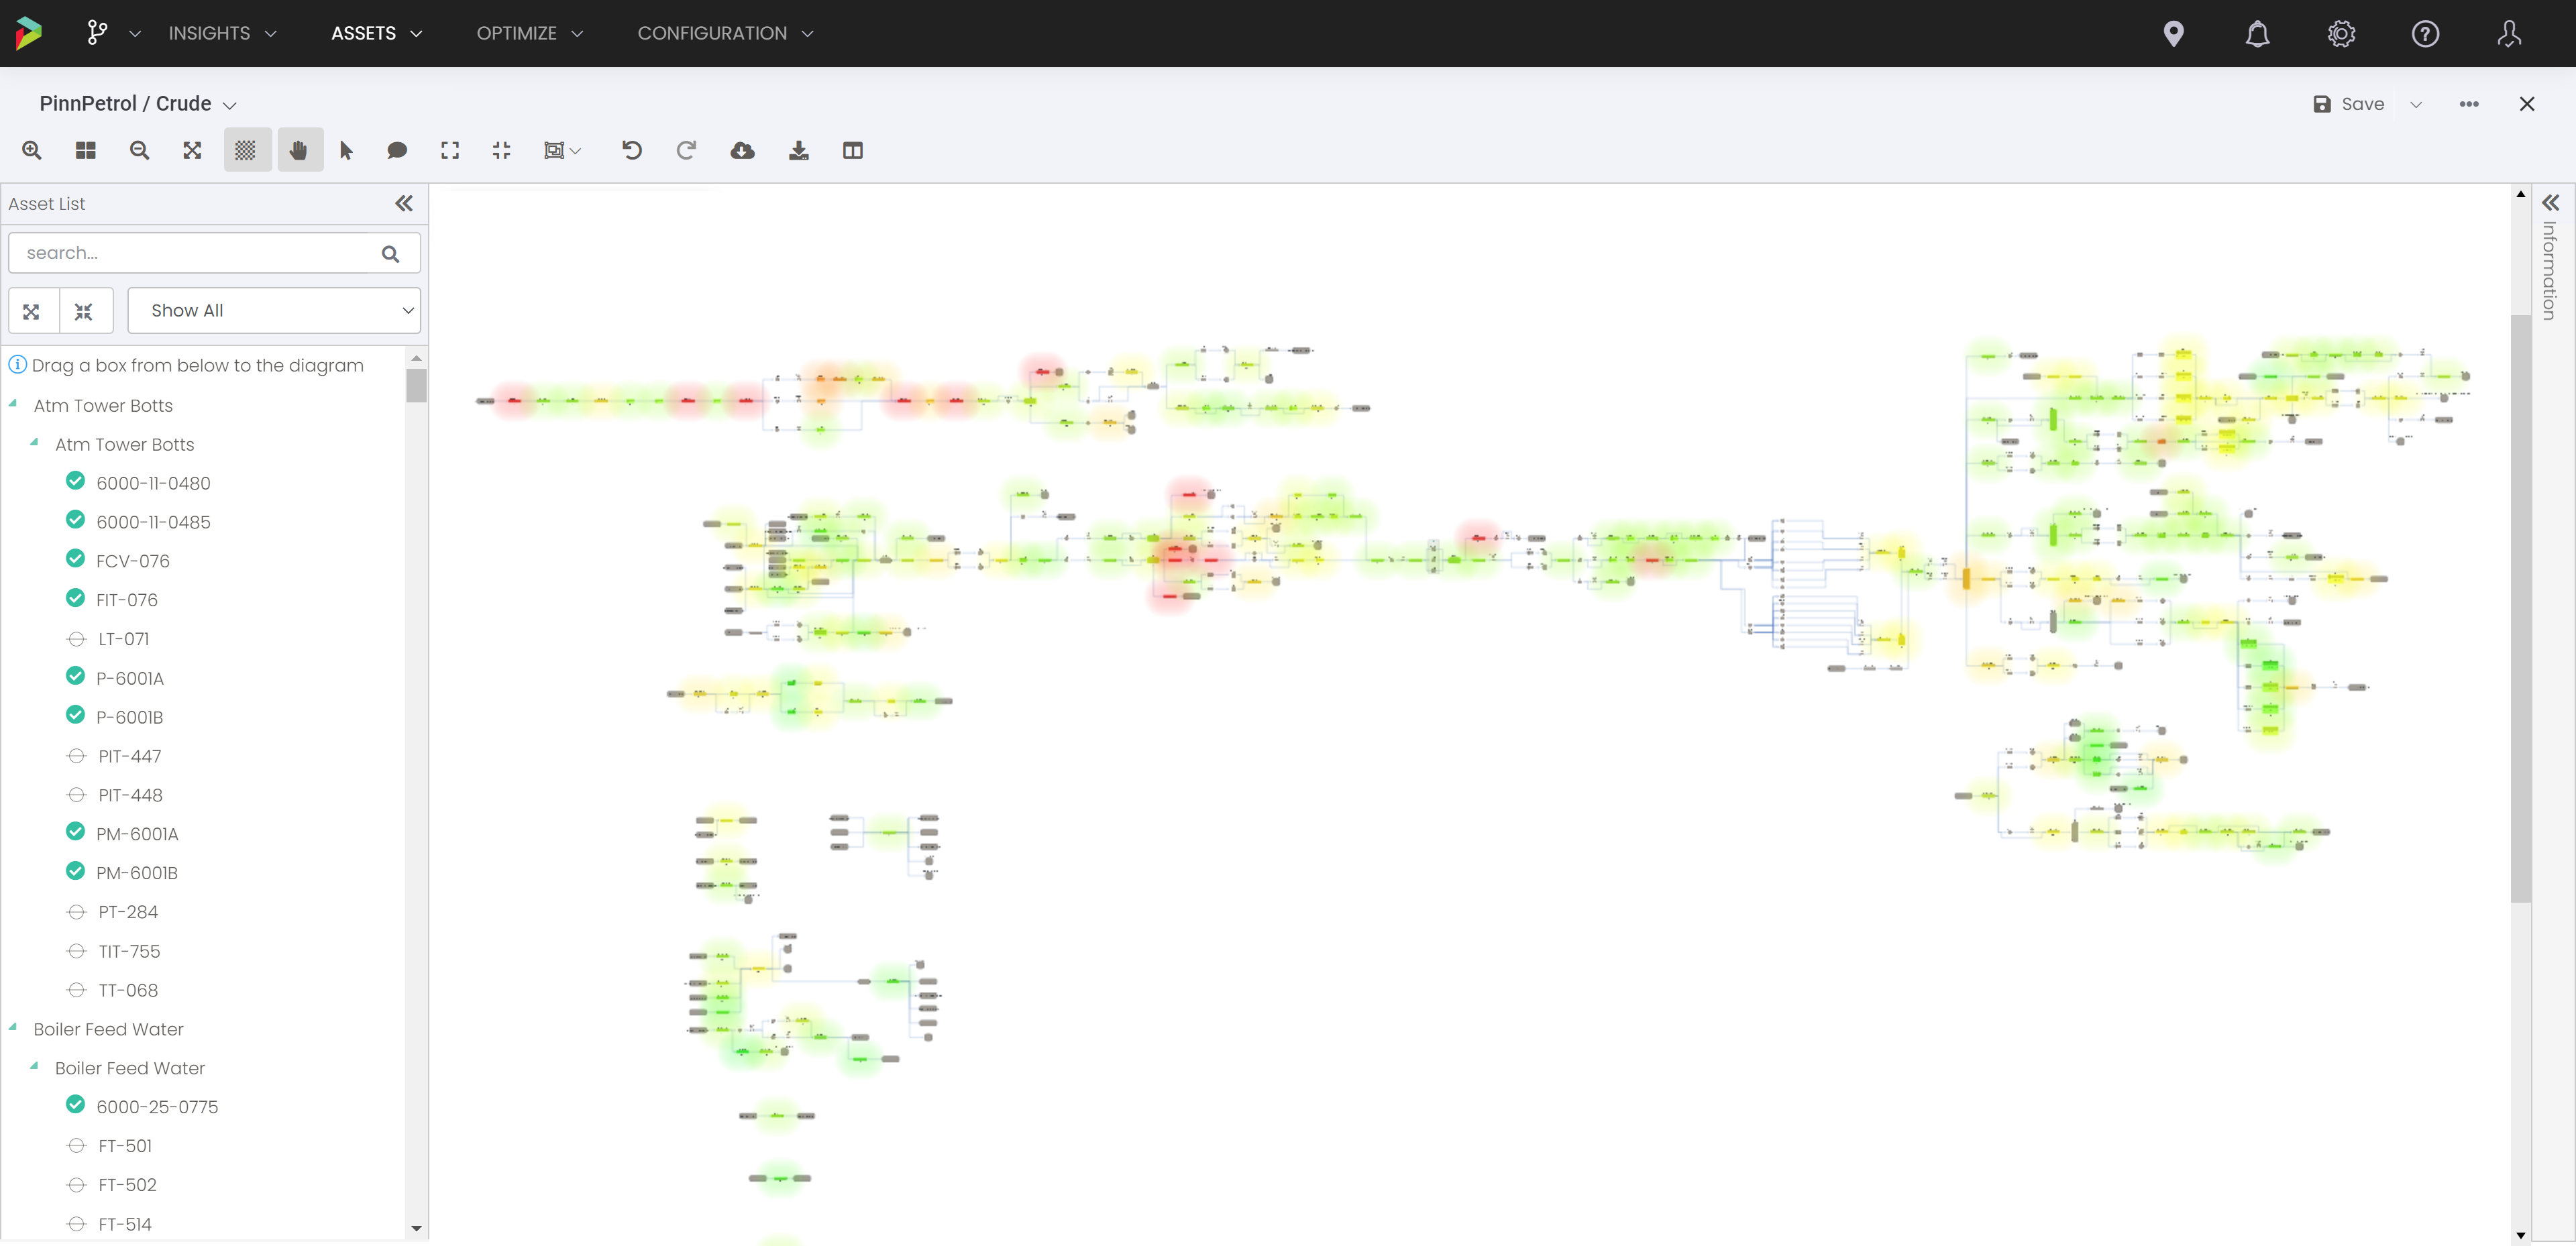Open the notifications bell
This screenshot has width=2576, height=1246.
(2258, 33)
